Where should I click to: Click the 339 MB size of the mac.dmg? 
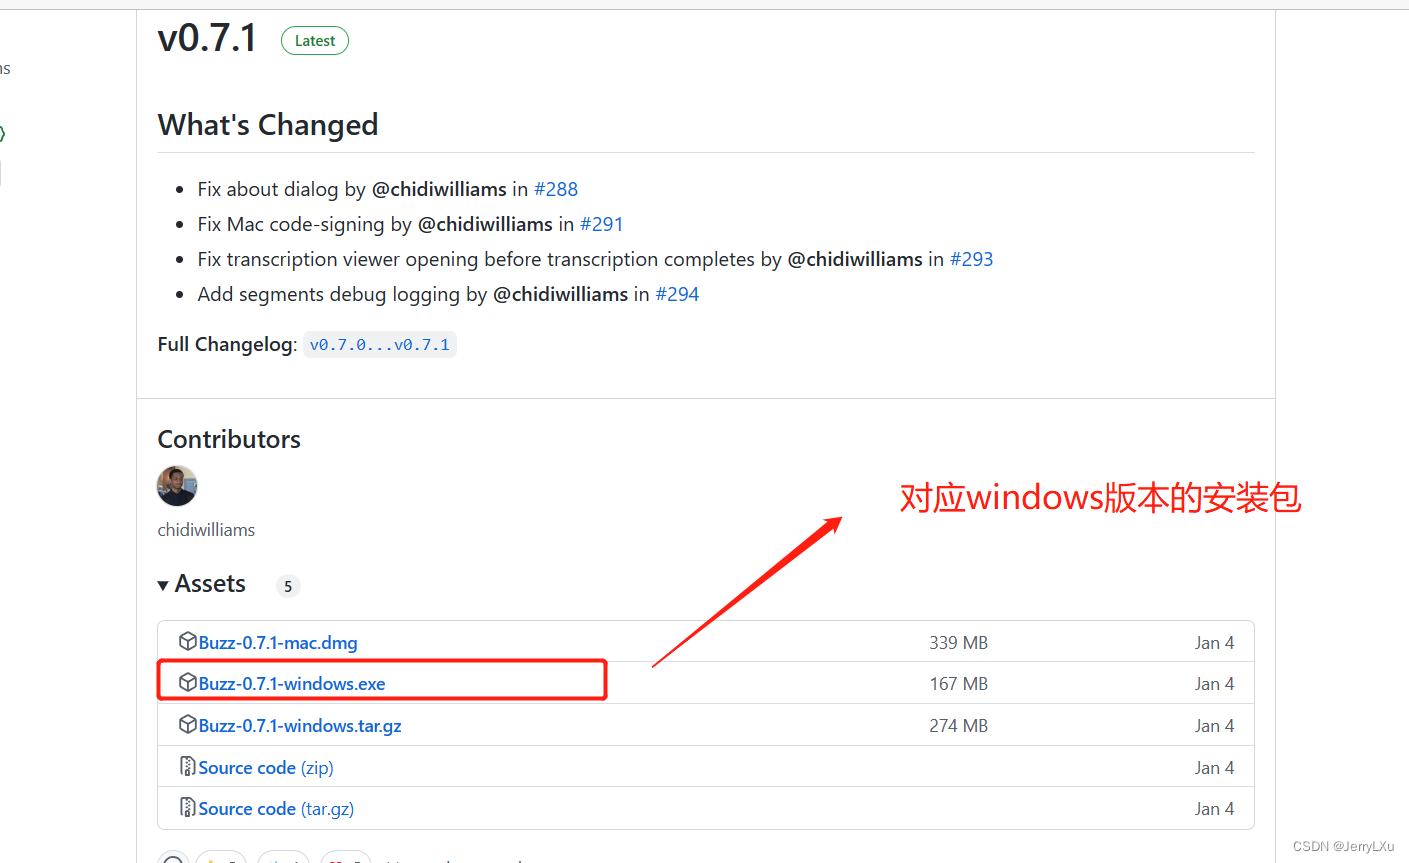(958, 642)
